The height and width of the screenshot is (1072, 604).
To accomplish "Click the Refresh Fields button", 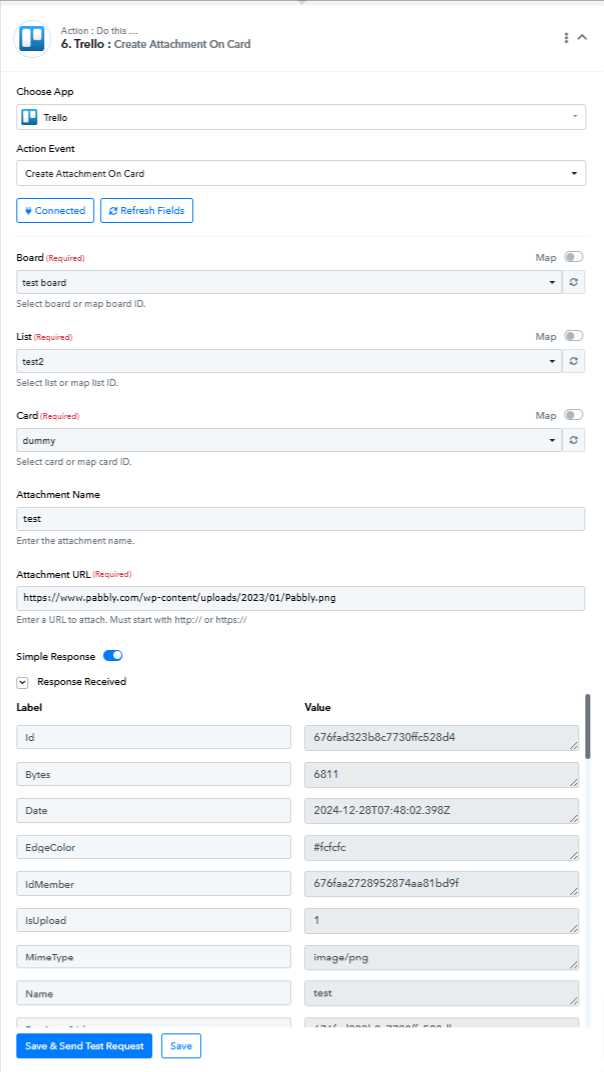I will [147, 211].
